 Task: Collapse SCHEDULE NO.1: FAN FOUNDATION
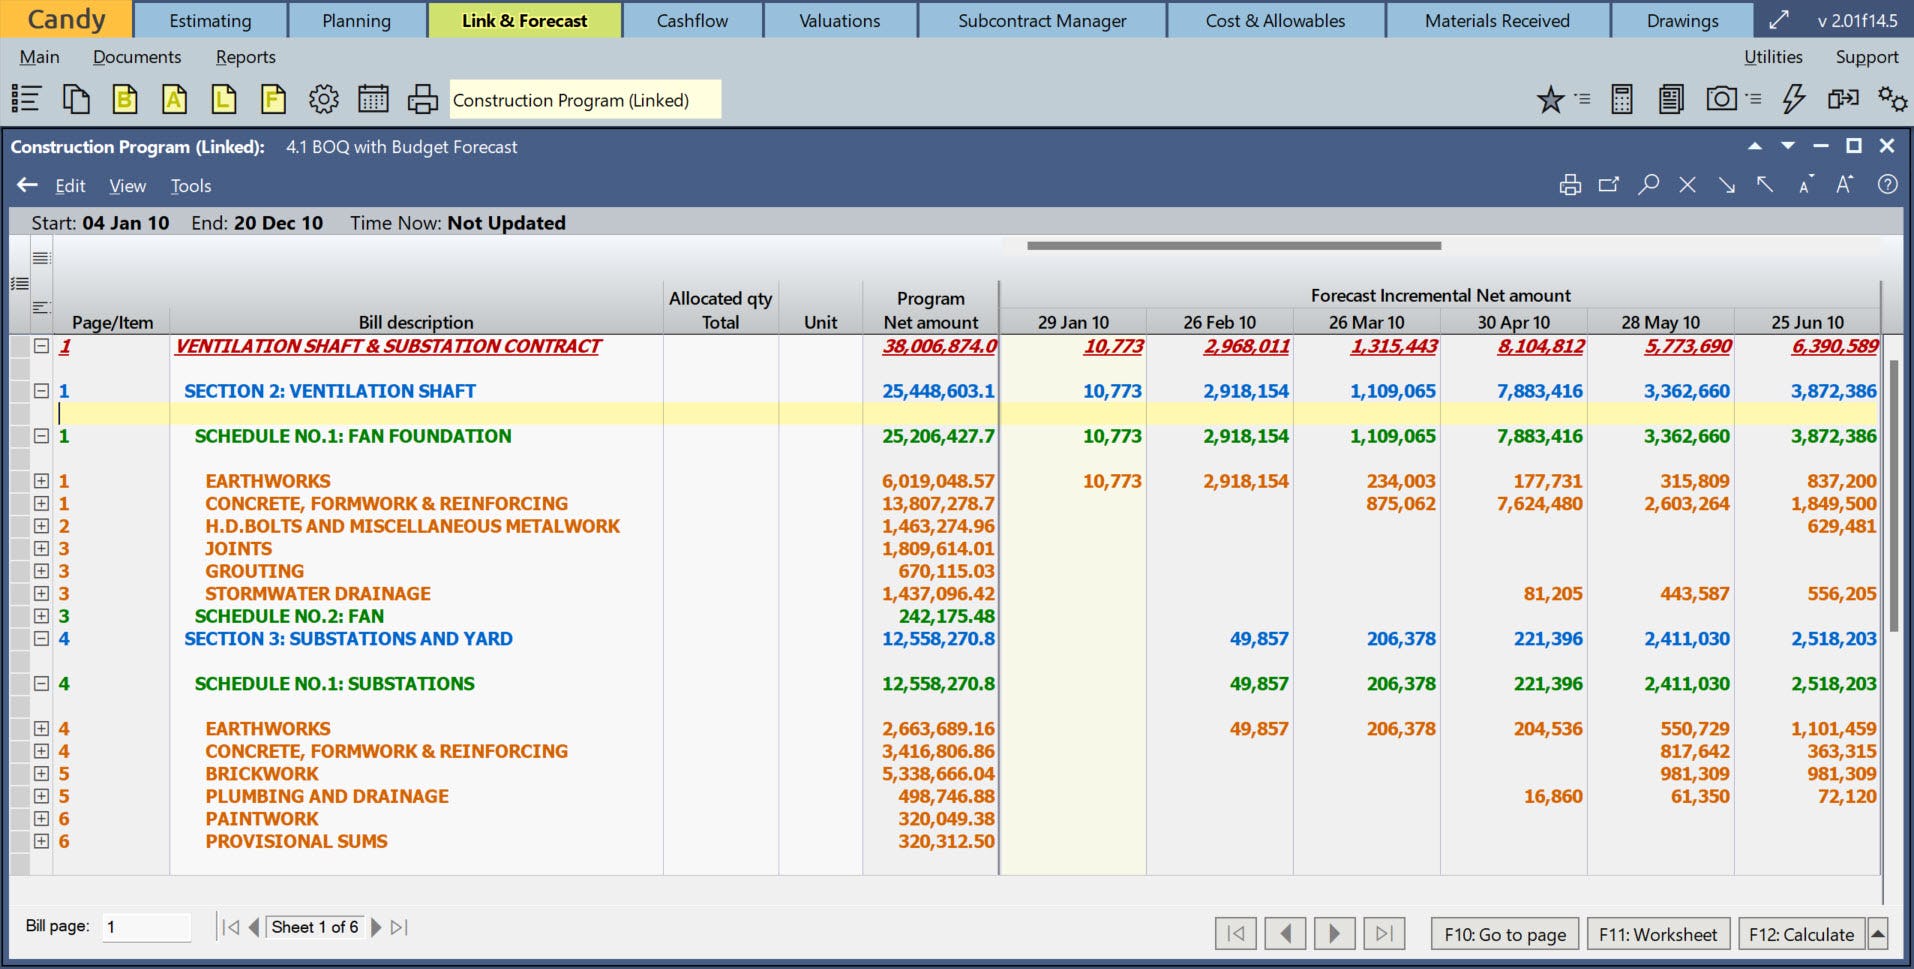click(41, 436)
